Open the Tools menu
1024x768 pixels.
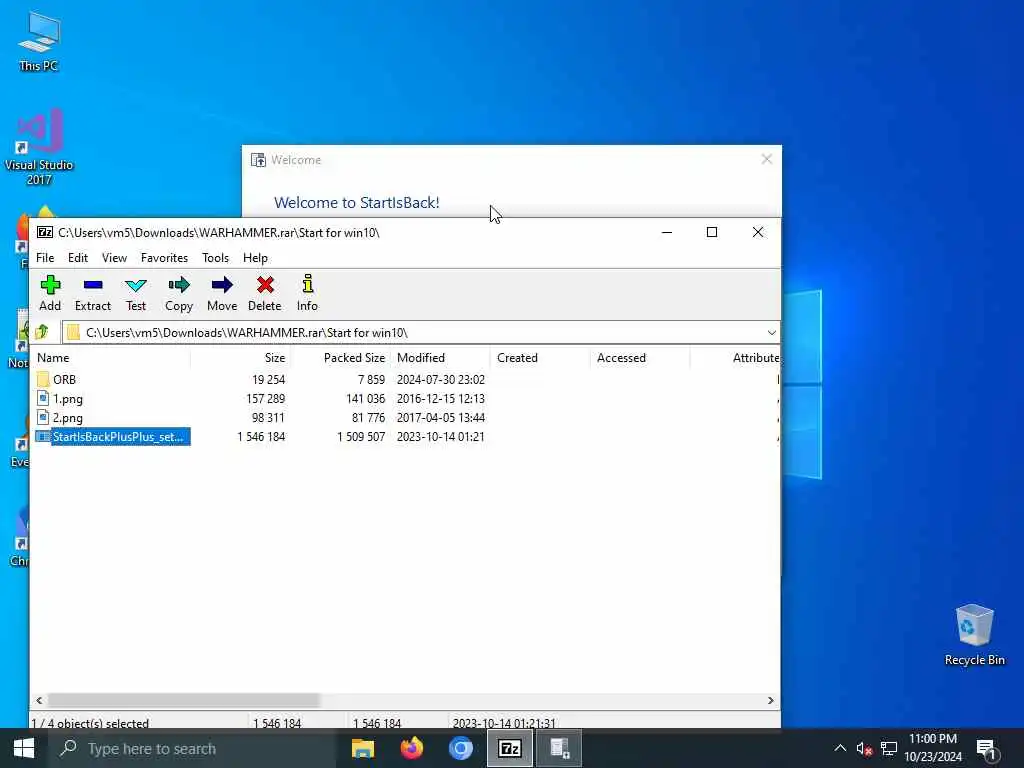coord(216,258)
